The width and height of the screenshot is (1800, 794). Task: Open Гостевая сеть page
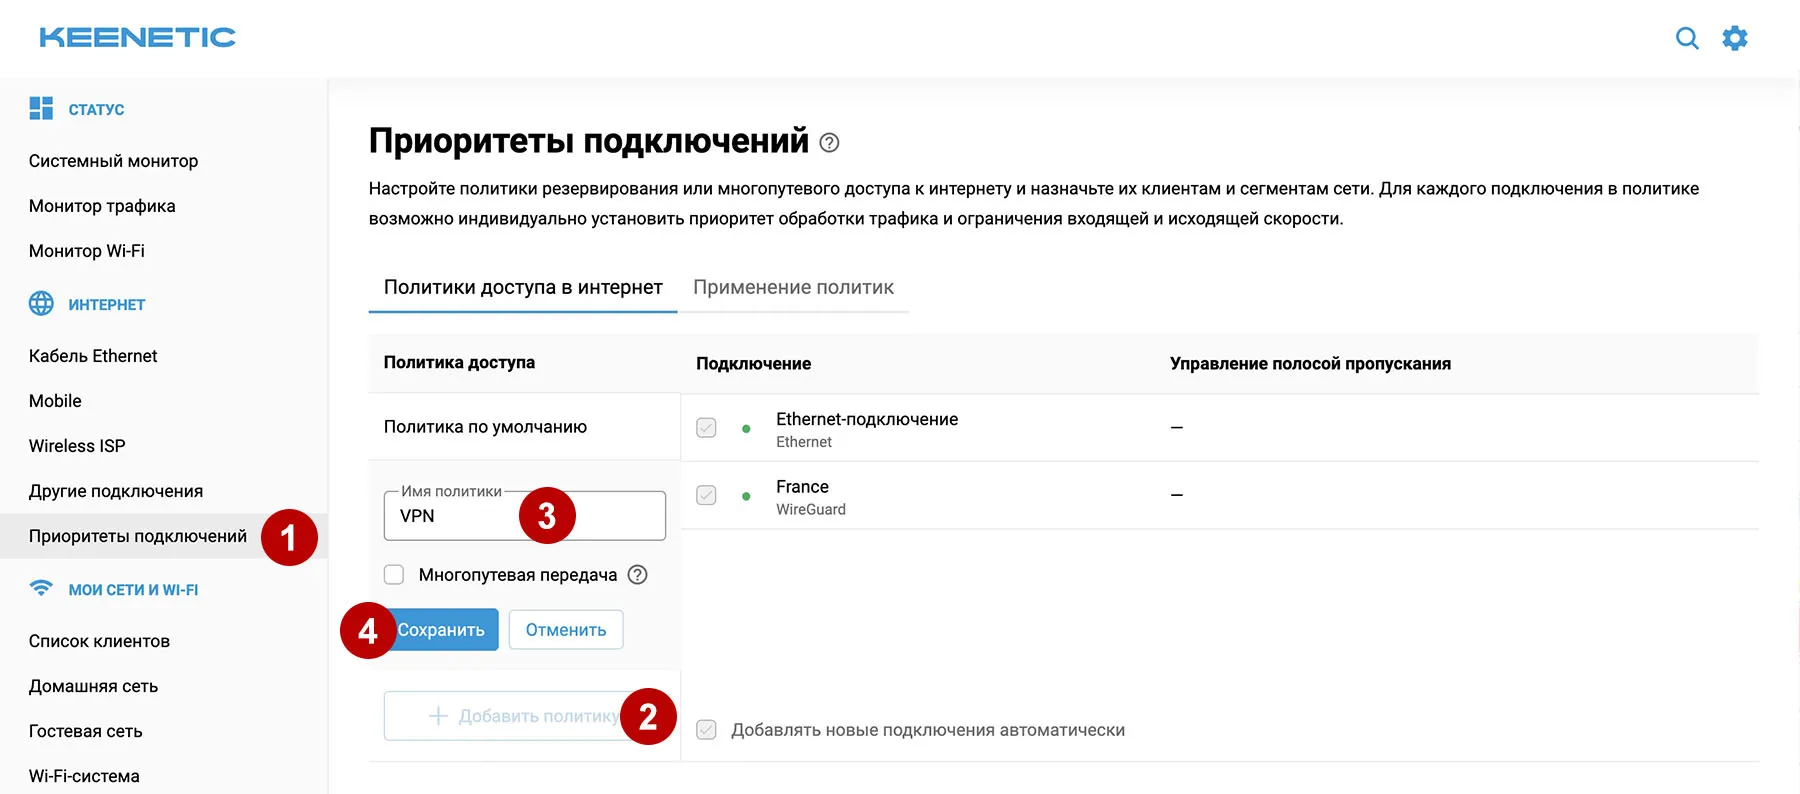(x=85, y=731)
